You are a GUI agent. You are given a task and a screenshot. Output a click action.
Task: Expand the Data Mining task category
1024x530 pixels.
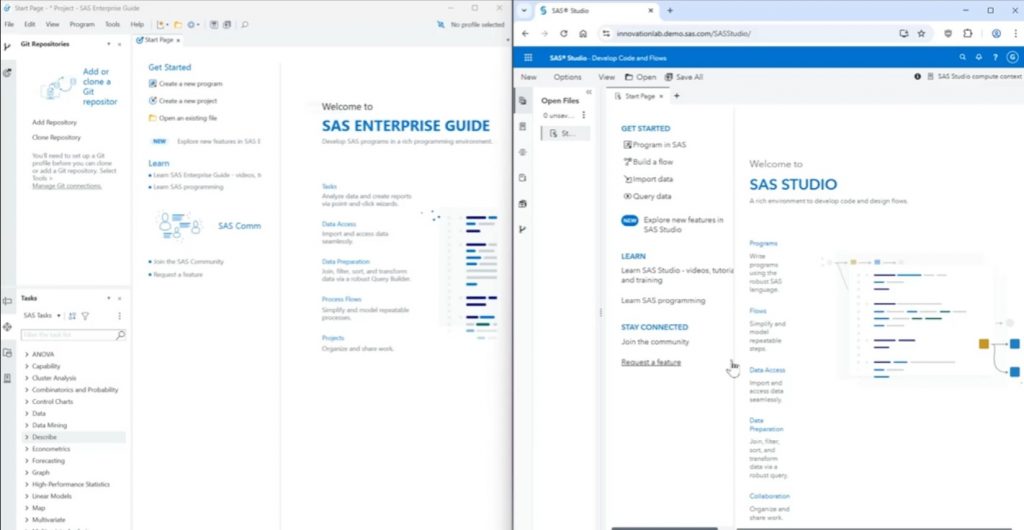point(27,425)
